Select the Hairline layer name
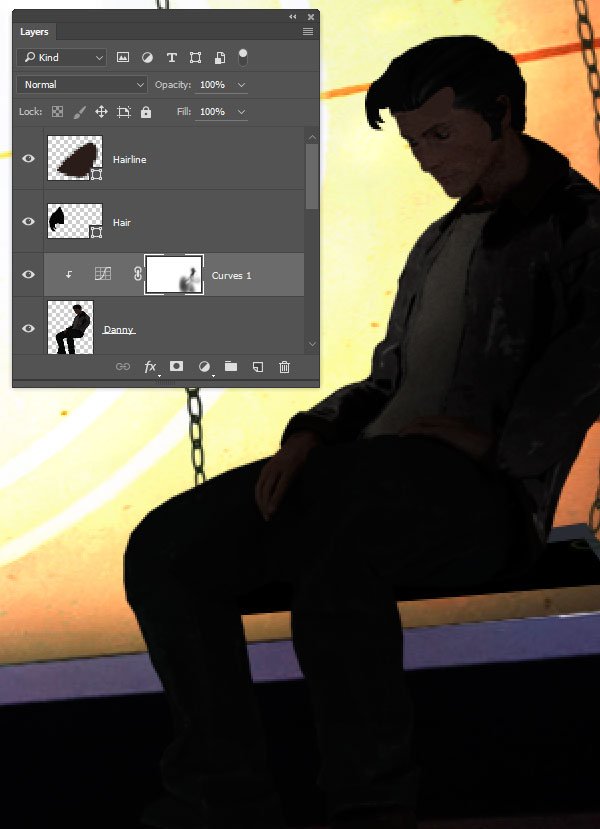Viewport: 600px width, 829px height. 130,159
